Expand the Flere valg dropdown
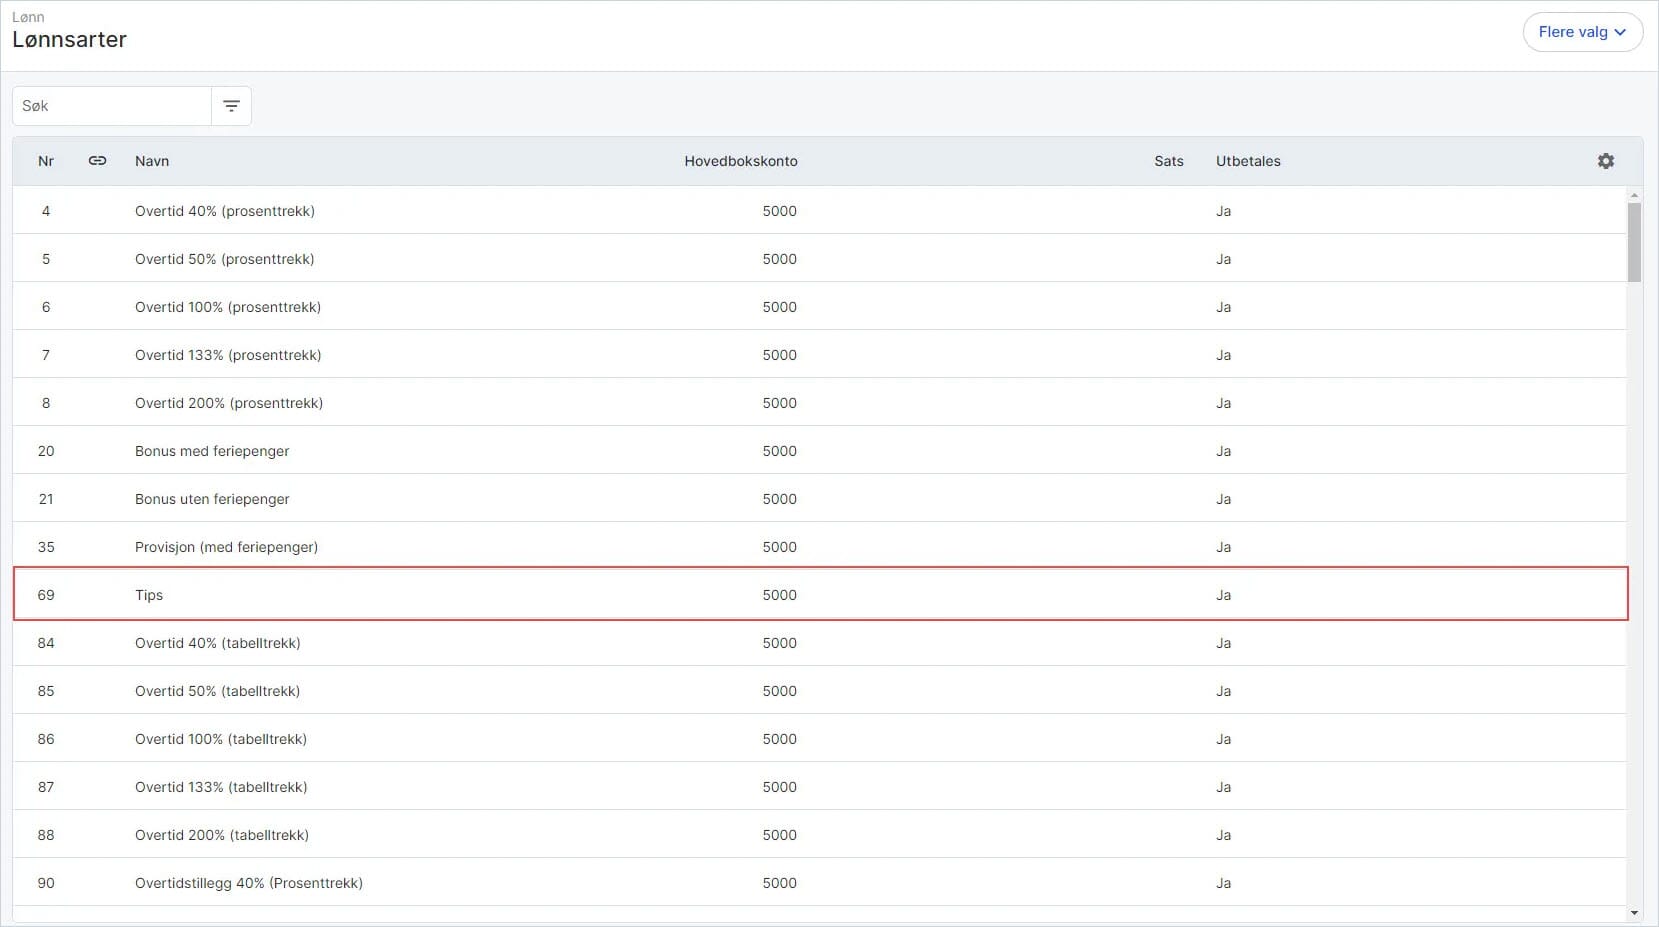 click(x=1582, y=32)
